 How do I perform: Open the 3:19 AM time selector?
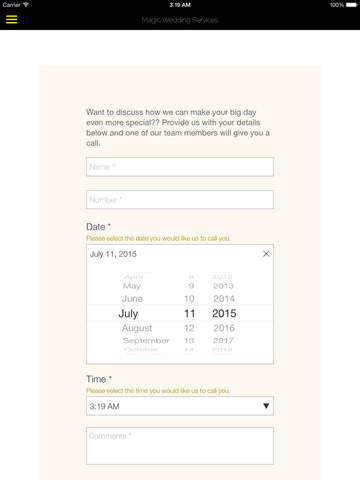(180, 406)
